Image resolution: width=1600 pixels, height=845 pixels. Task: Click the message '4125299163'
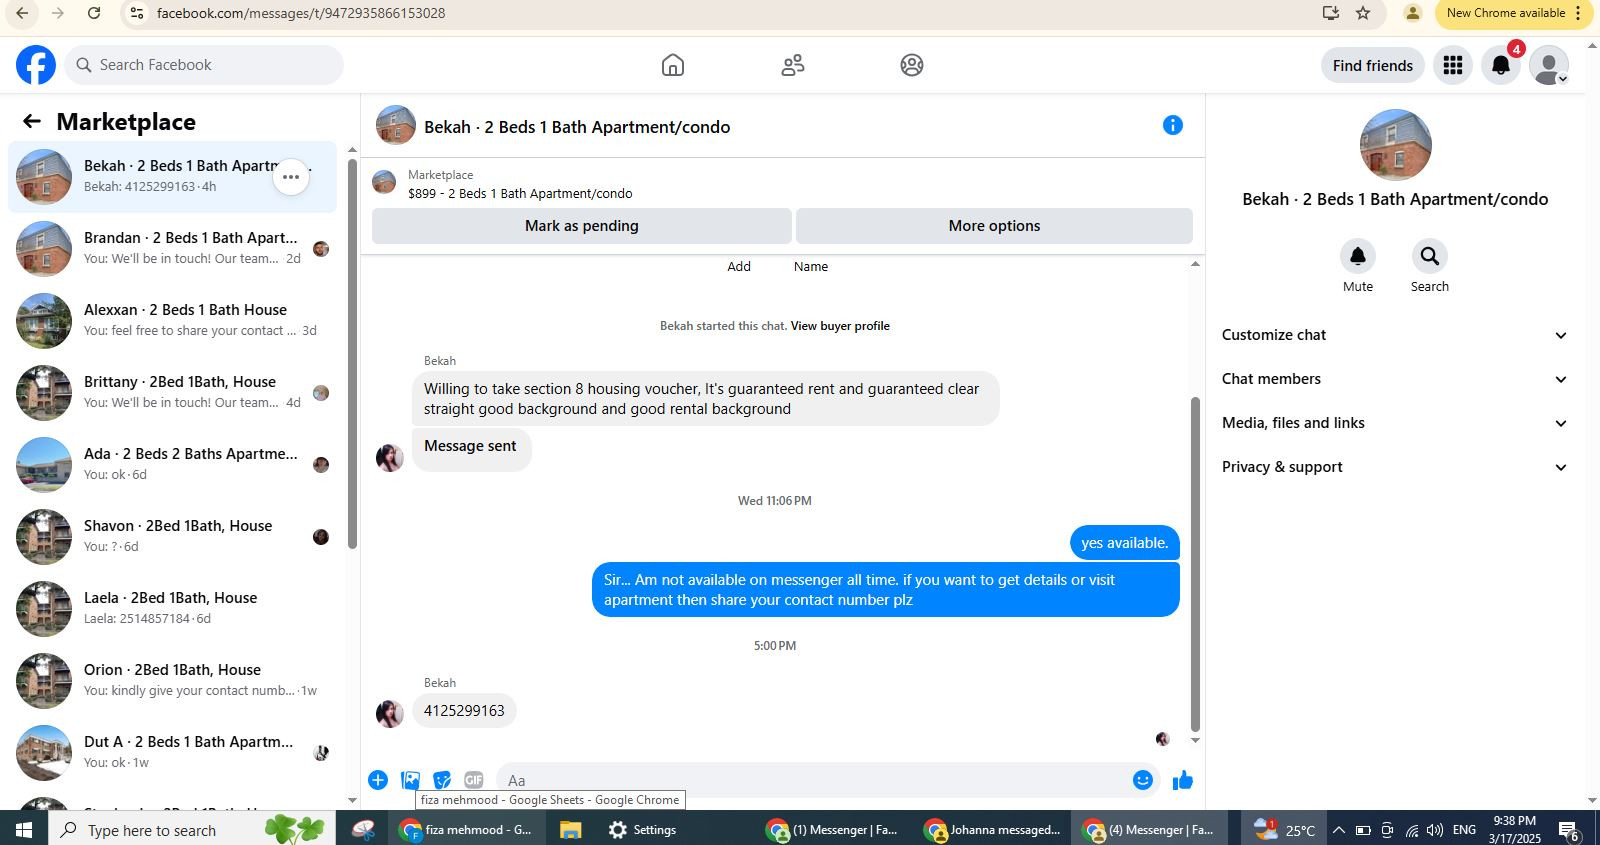tap(464, 711)
